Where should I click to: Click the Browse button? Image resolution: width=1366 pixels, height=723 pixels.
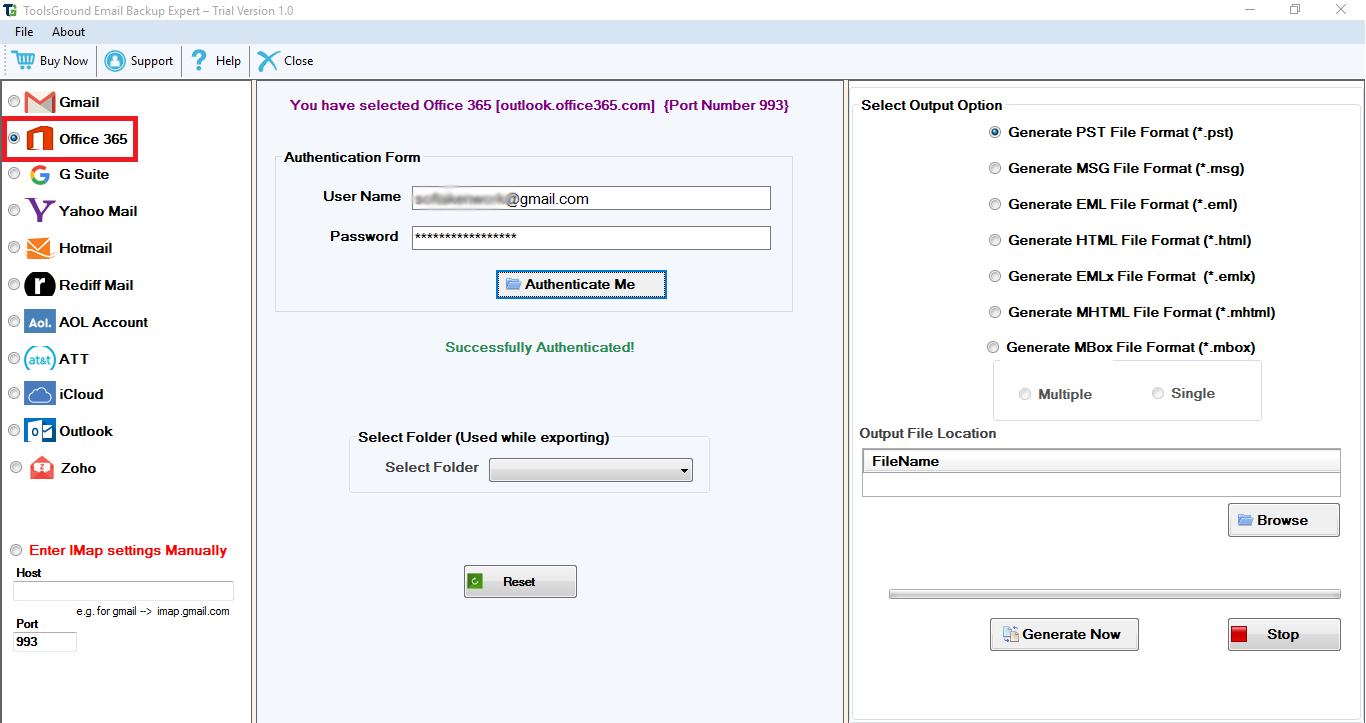tap(1283, 520)
